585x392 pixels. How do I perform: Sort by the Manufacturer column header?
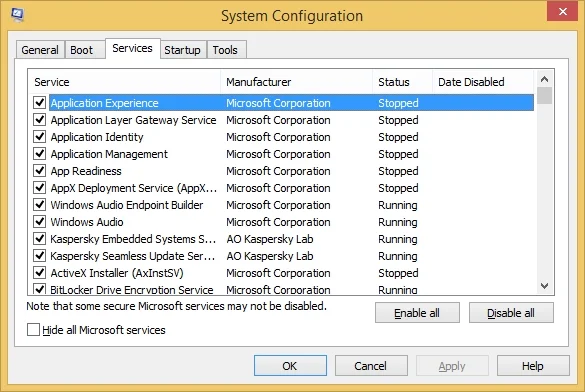(x=297, y=82)
